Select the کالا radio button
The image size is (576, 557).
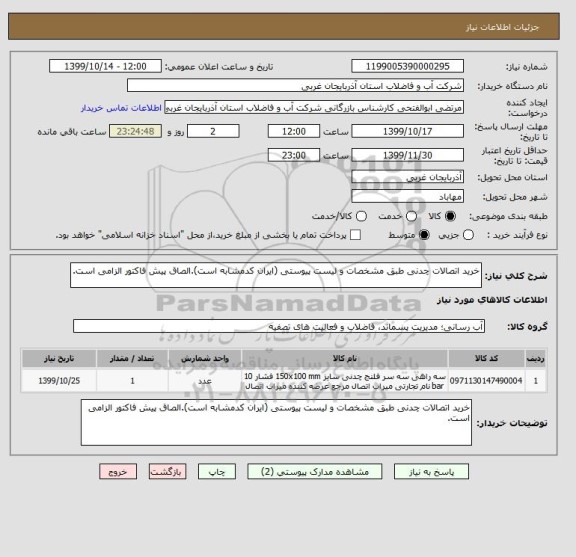pyautogui.click(x=450, y=216)
